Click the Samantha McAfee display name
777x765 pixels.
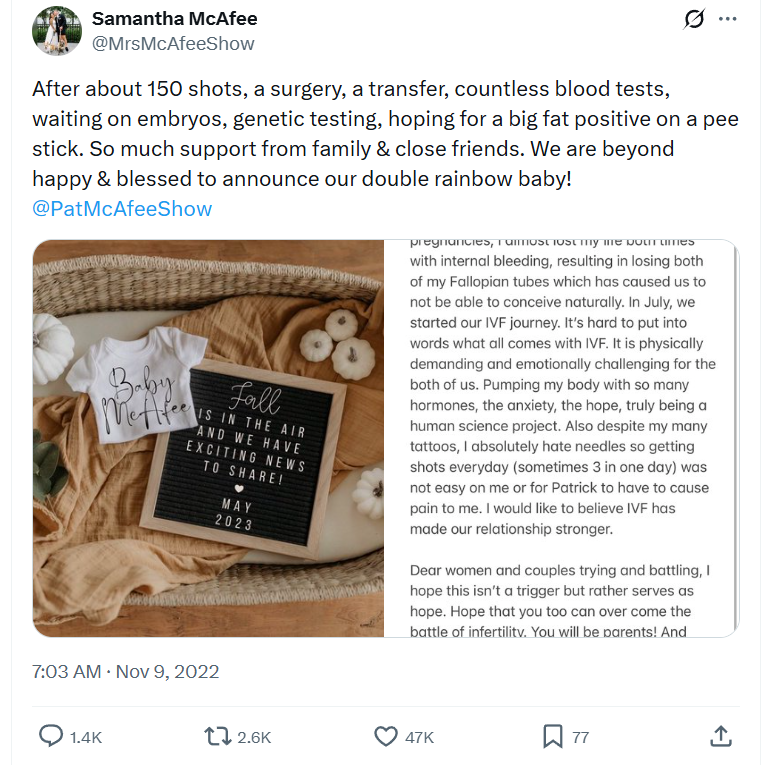pyautogui.click(x=175, y=19)
